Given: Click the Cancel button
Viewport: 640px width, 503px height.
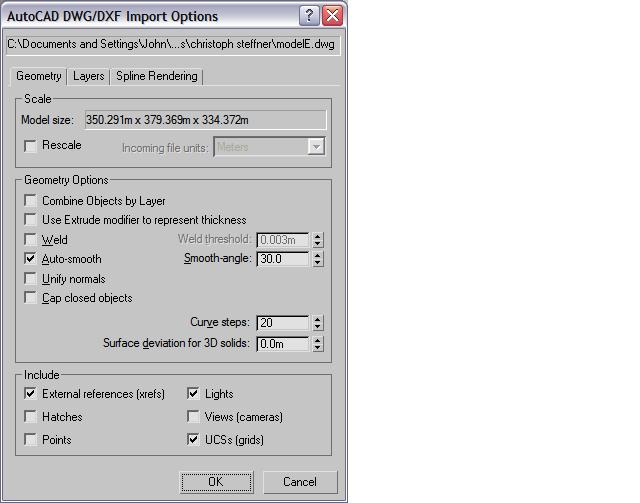Looking at the screenshot, I should [x=300, y=482].
